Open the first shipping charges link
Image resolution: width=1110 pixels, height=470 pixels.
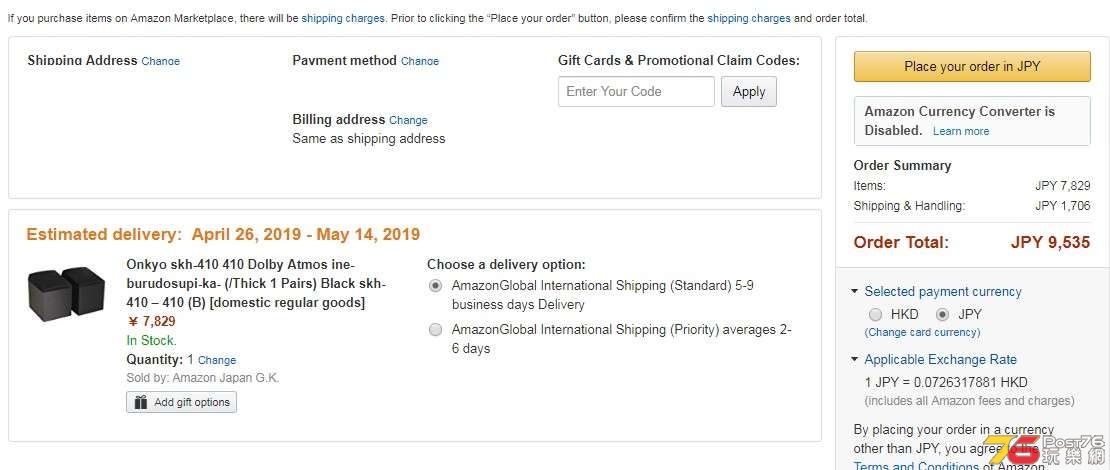coord(343,18)
